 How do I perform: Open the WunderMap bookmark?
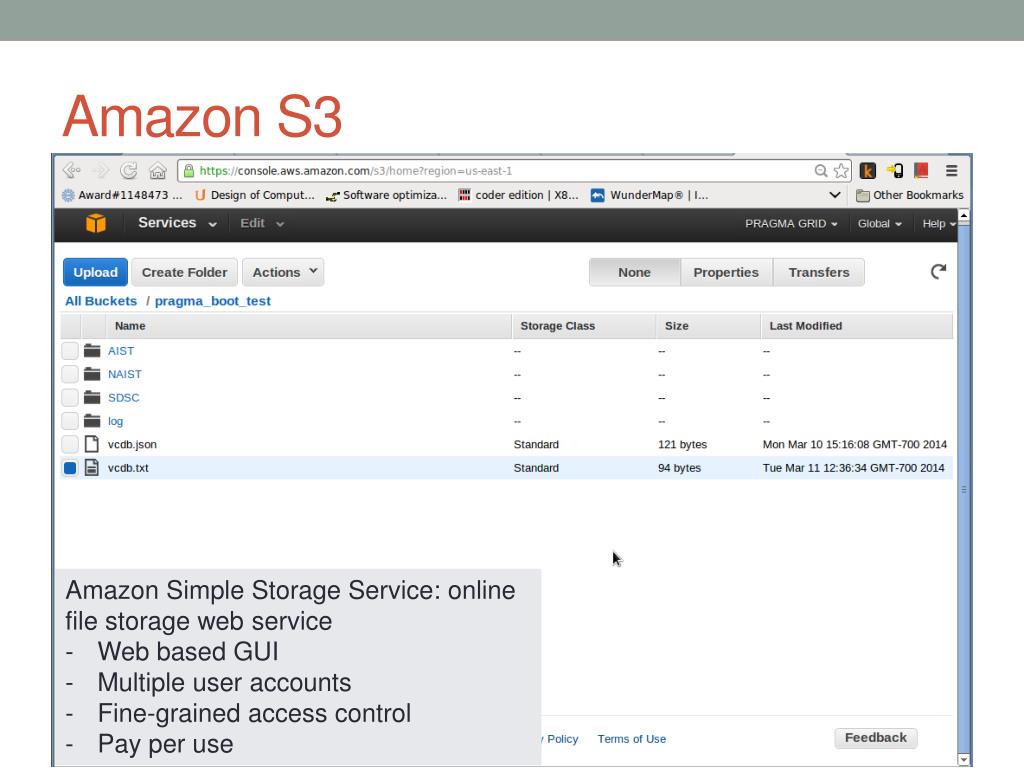(x=650, y=195)
